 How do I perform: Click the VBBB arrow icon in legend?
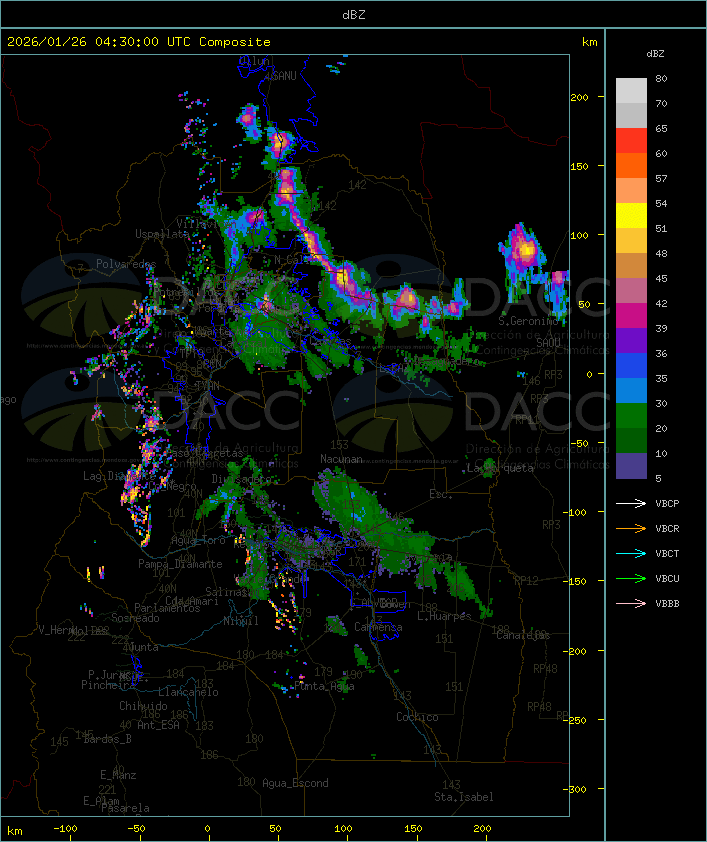pos(632,603)
